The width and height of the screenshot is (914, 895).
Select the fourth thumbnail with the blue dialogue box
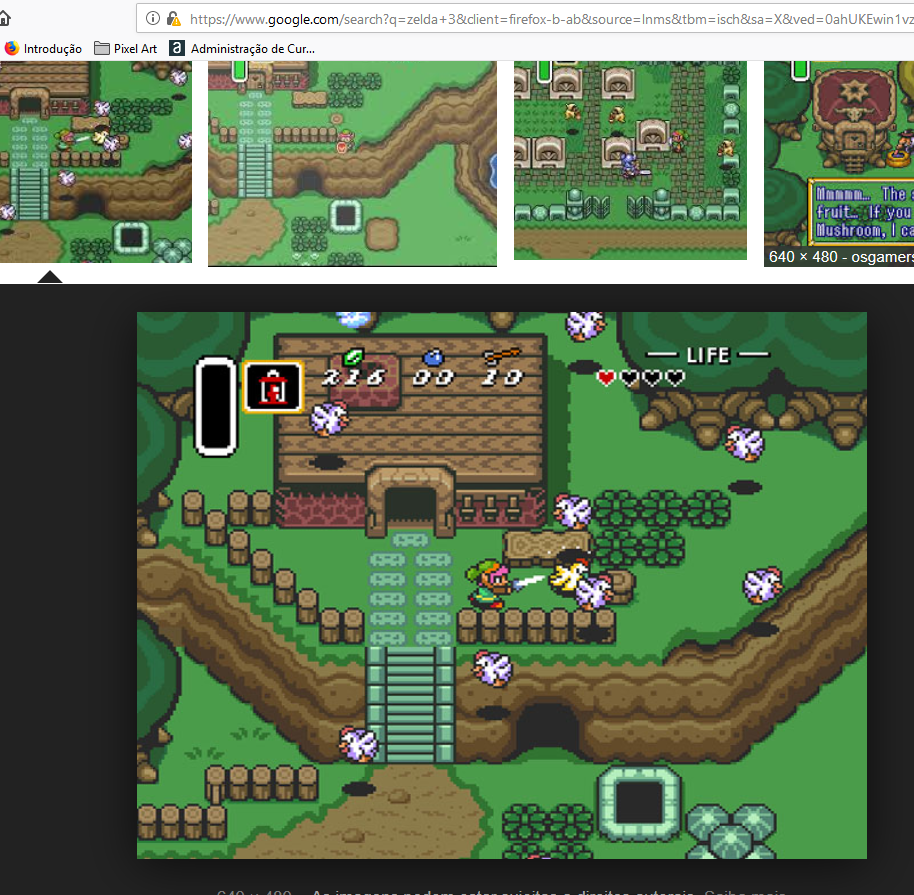pos(838,150)
